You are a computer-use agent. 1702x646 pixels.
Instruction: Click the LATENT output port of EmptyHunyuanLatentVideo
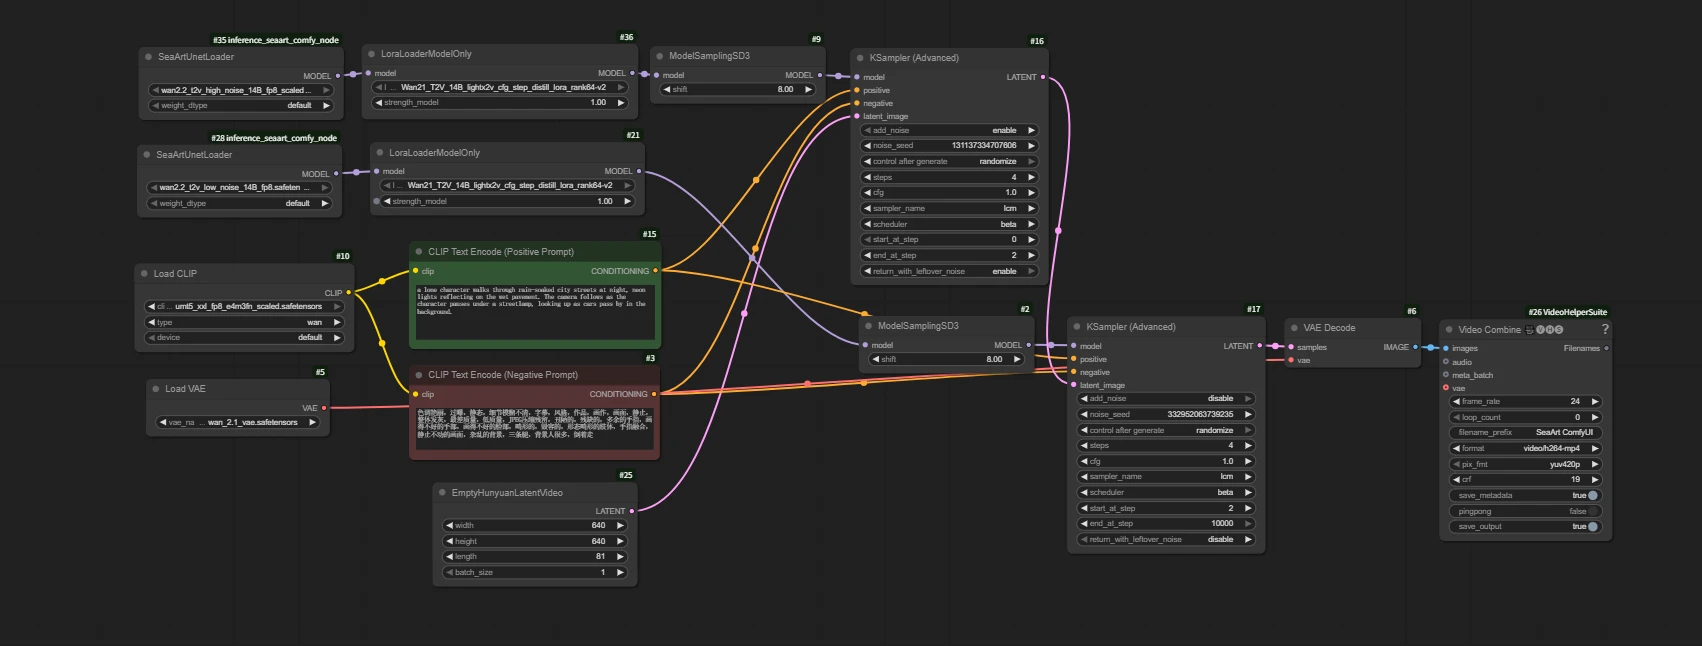[x=631, y=511]
